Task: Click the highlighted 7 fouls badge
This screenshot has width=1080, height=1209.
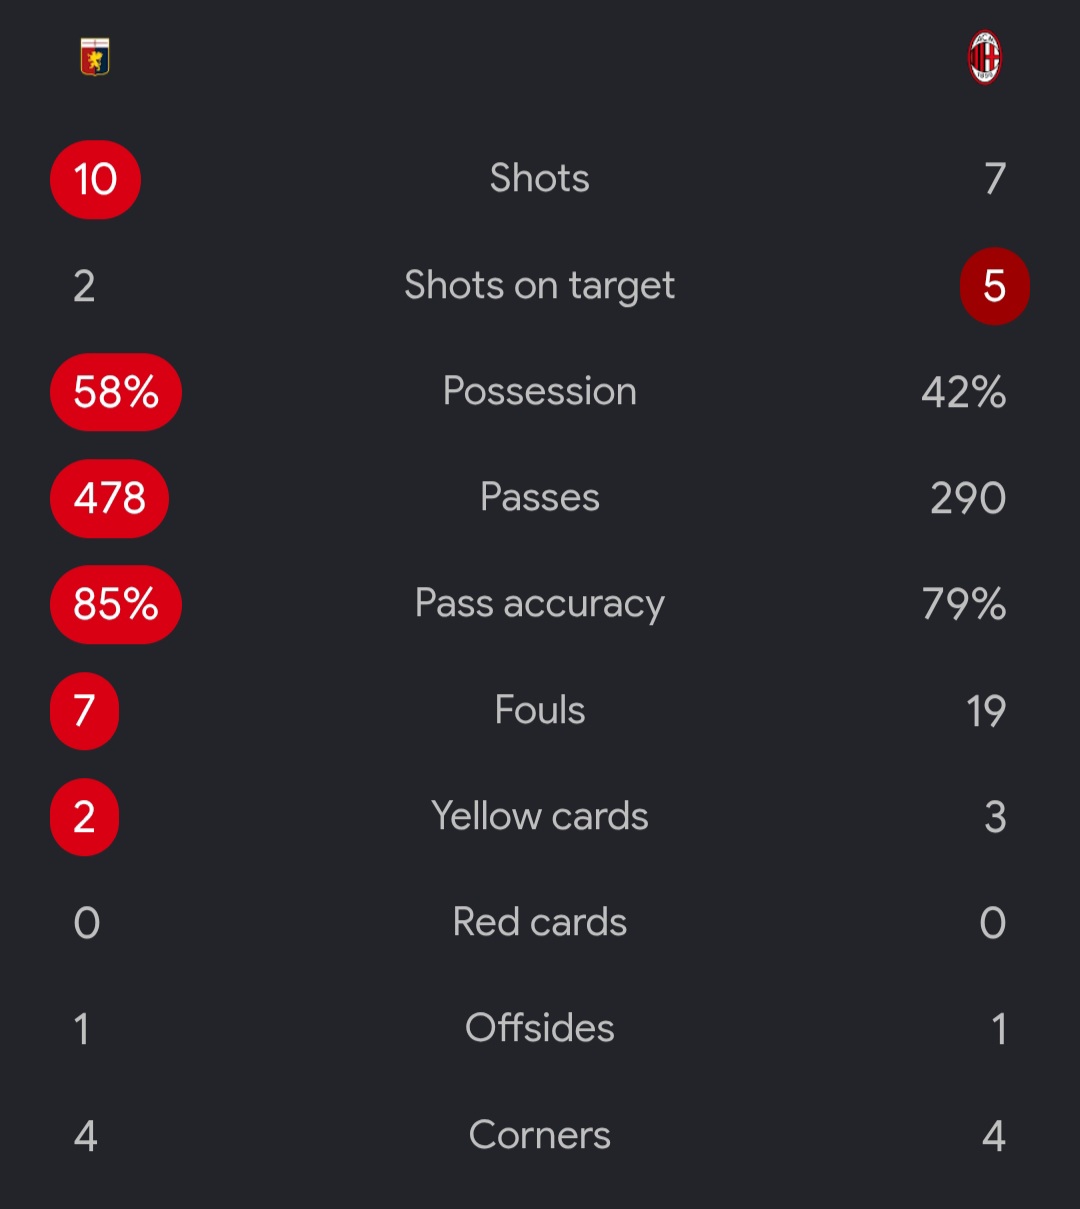Action: tap(85, 711)
